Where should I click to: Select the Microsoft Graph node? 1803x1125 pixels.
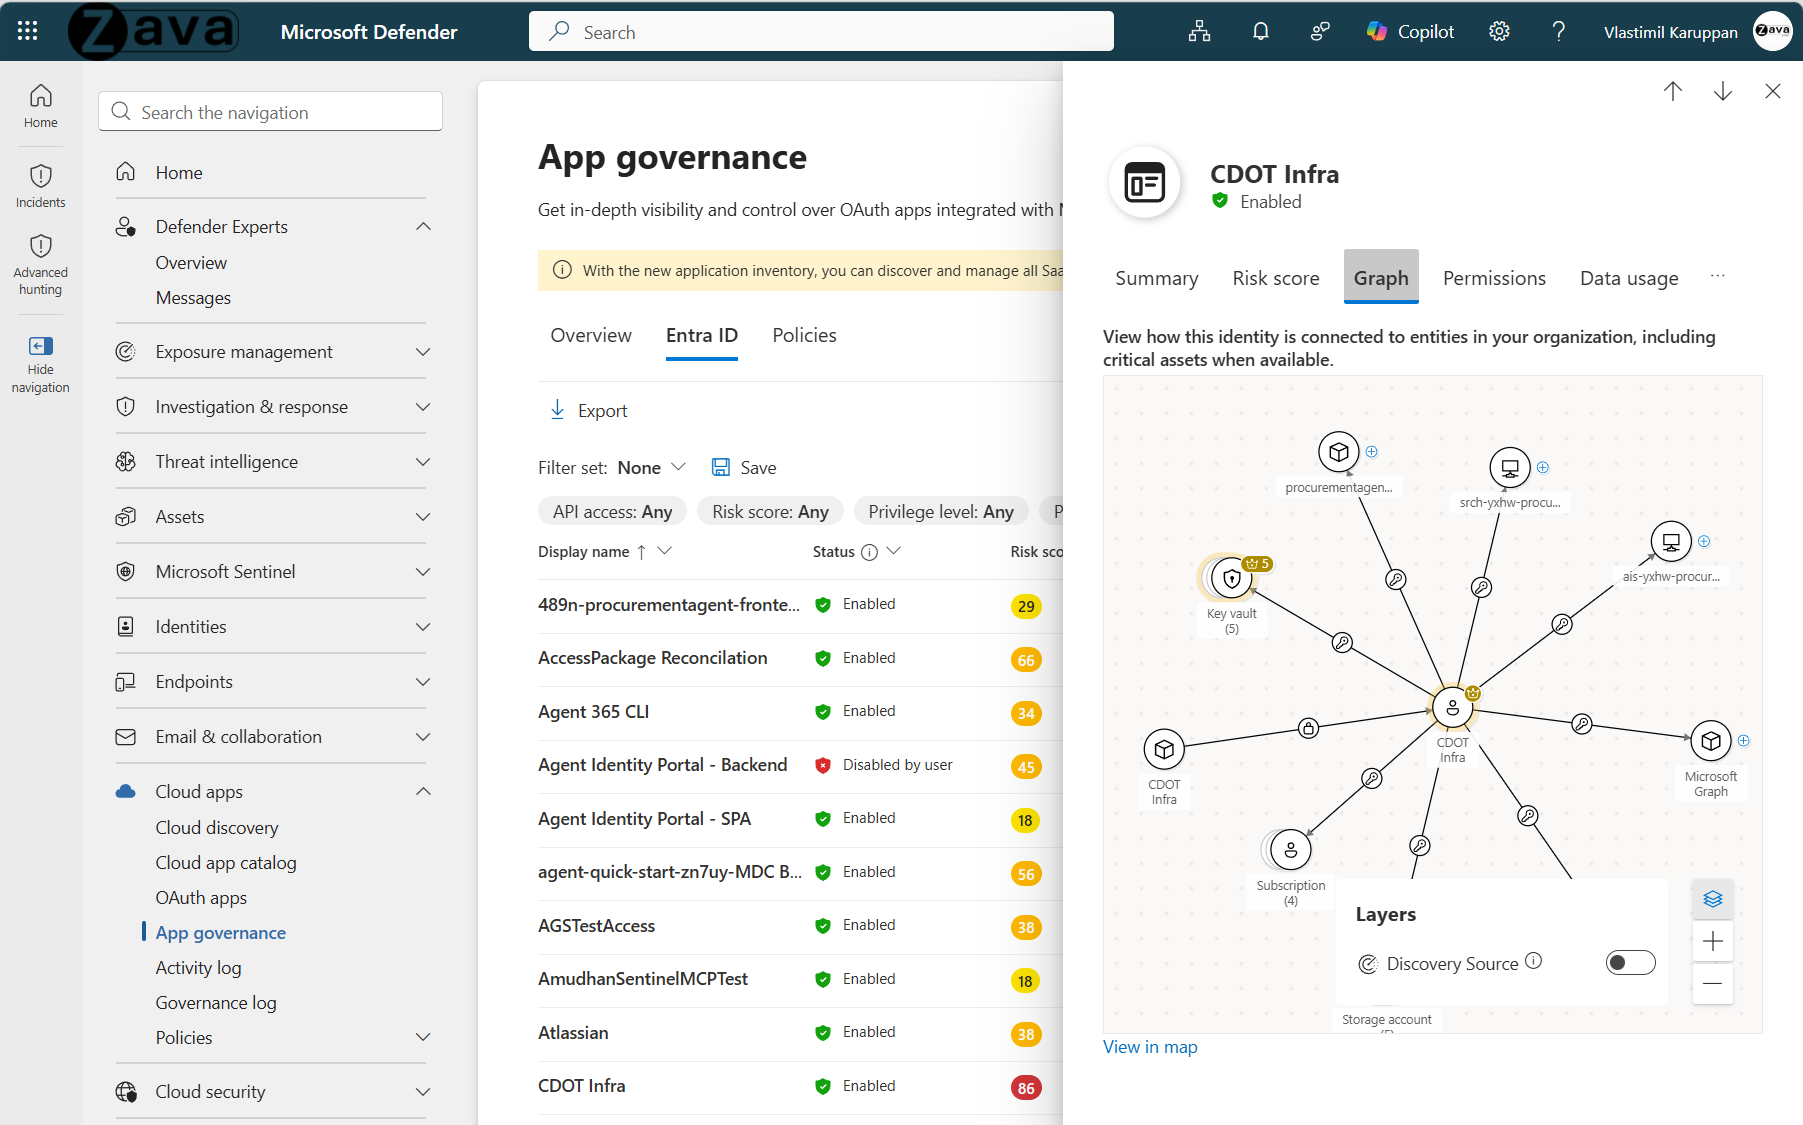pos(1711,741)
